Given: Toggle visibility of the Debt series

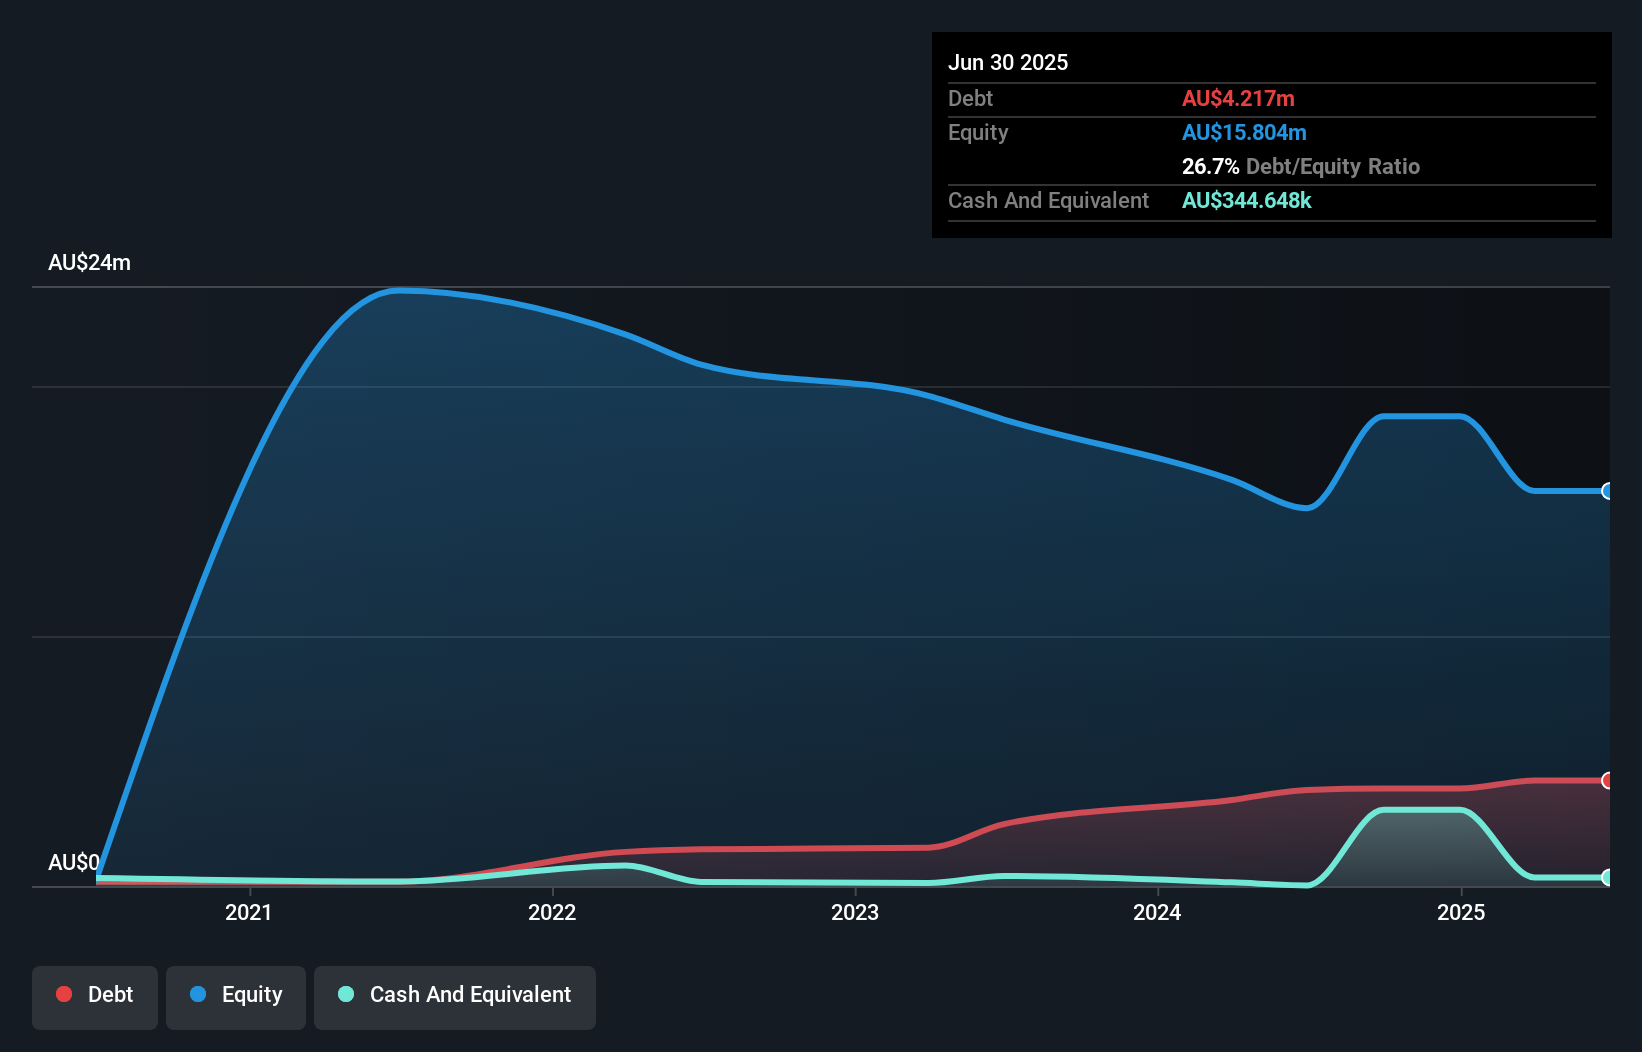Looking at the screenshot, I should tap(95, 995).
